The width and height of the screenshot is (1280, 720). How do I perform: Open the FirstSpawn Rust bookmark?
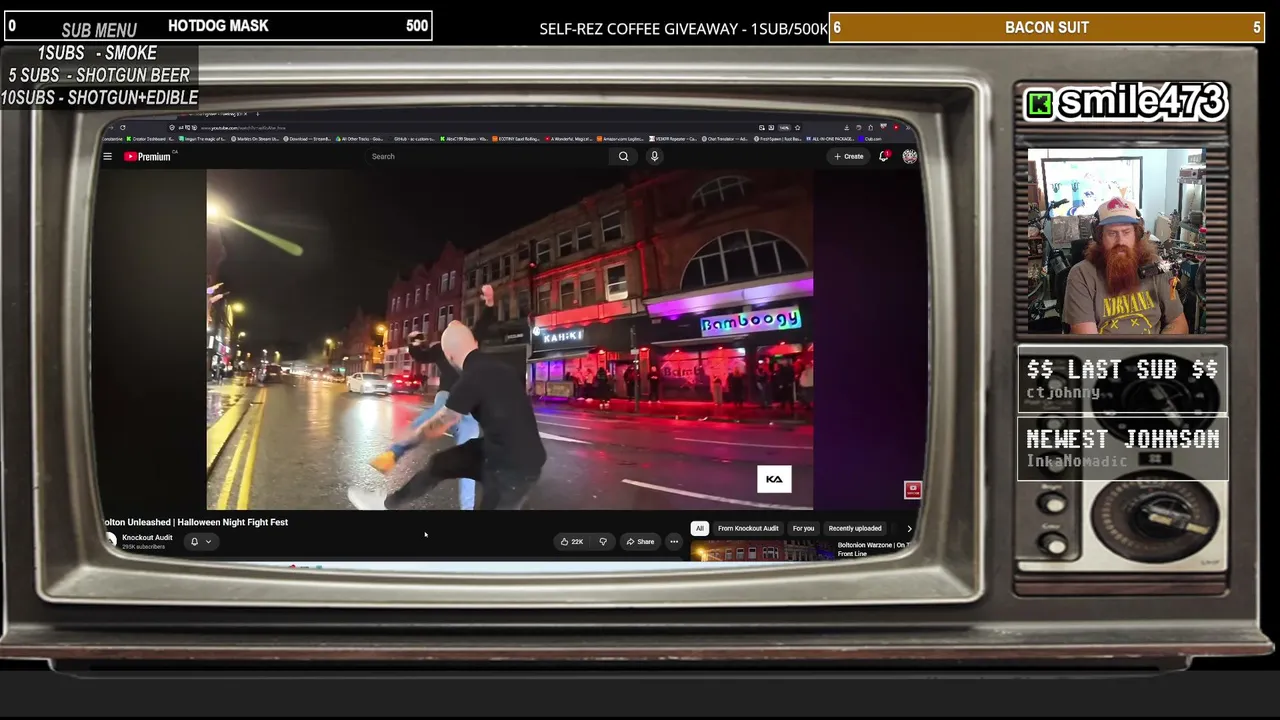(779, 139)
